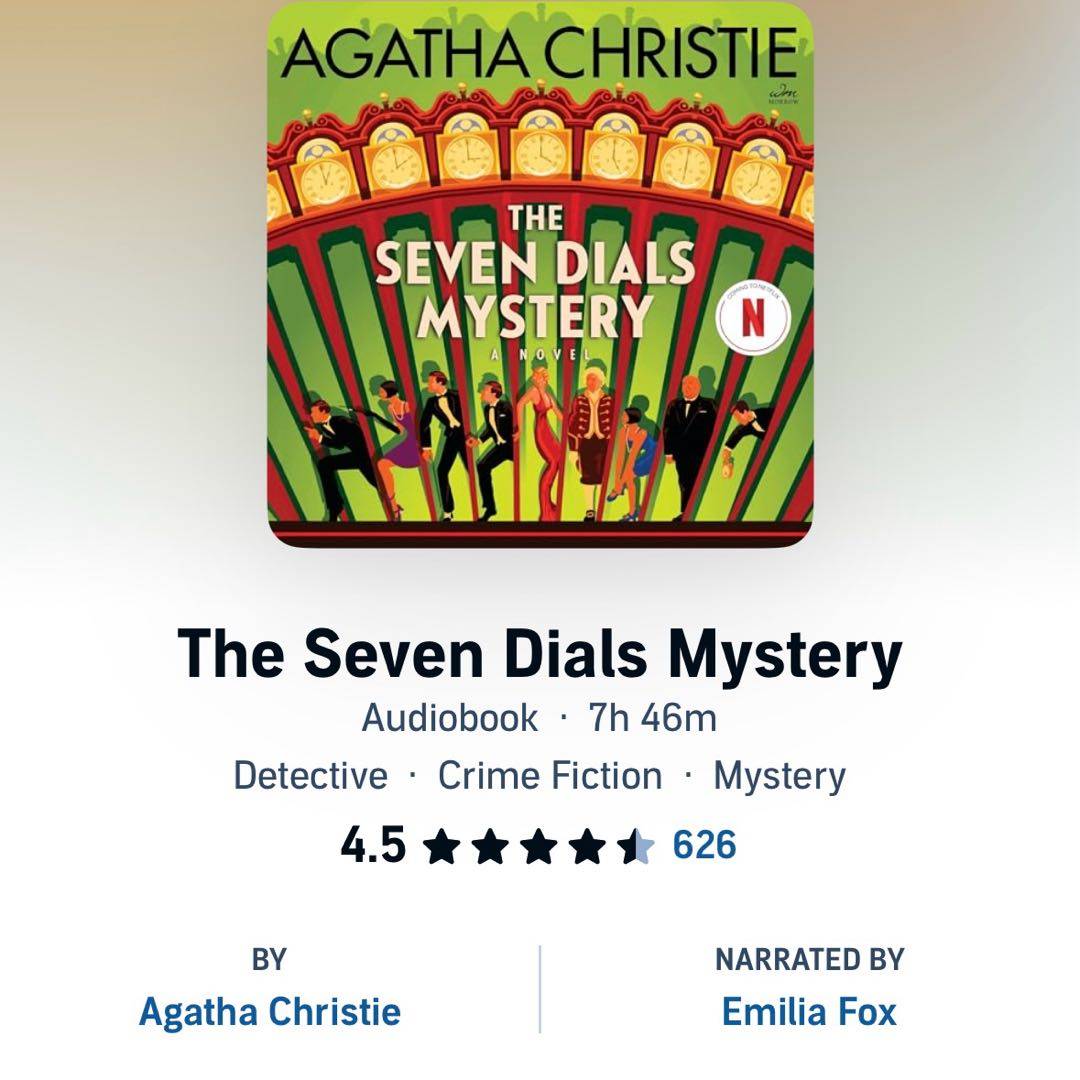Click the half-filled fifth rating star
Screen dimensions: 1080x1080
[x=634, y=847]
